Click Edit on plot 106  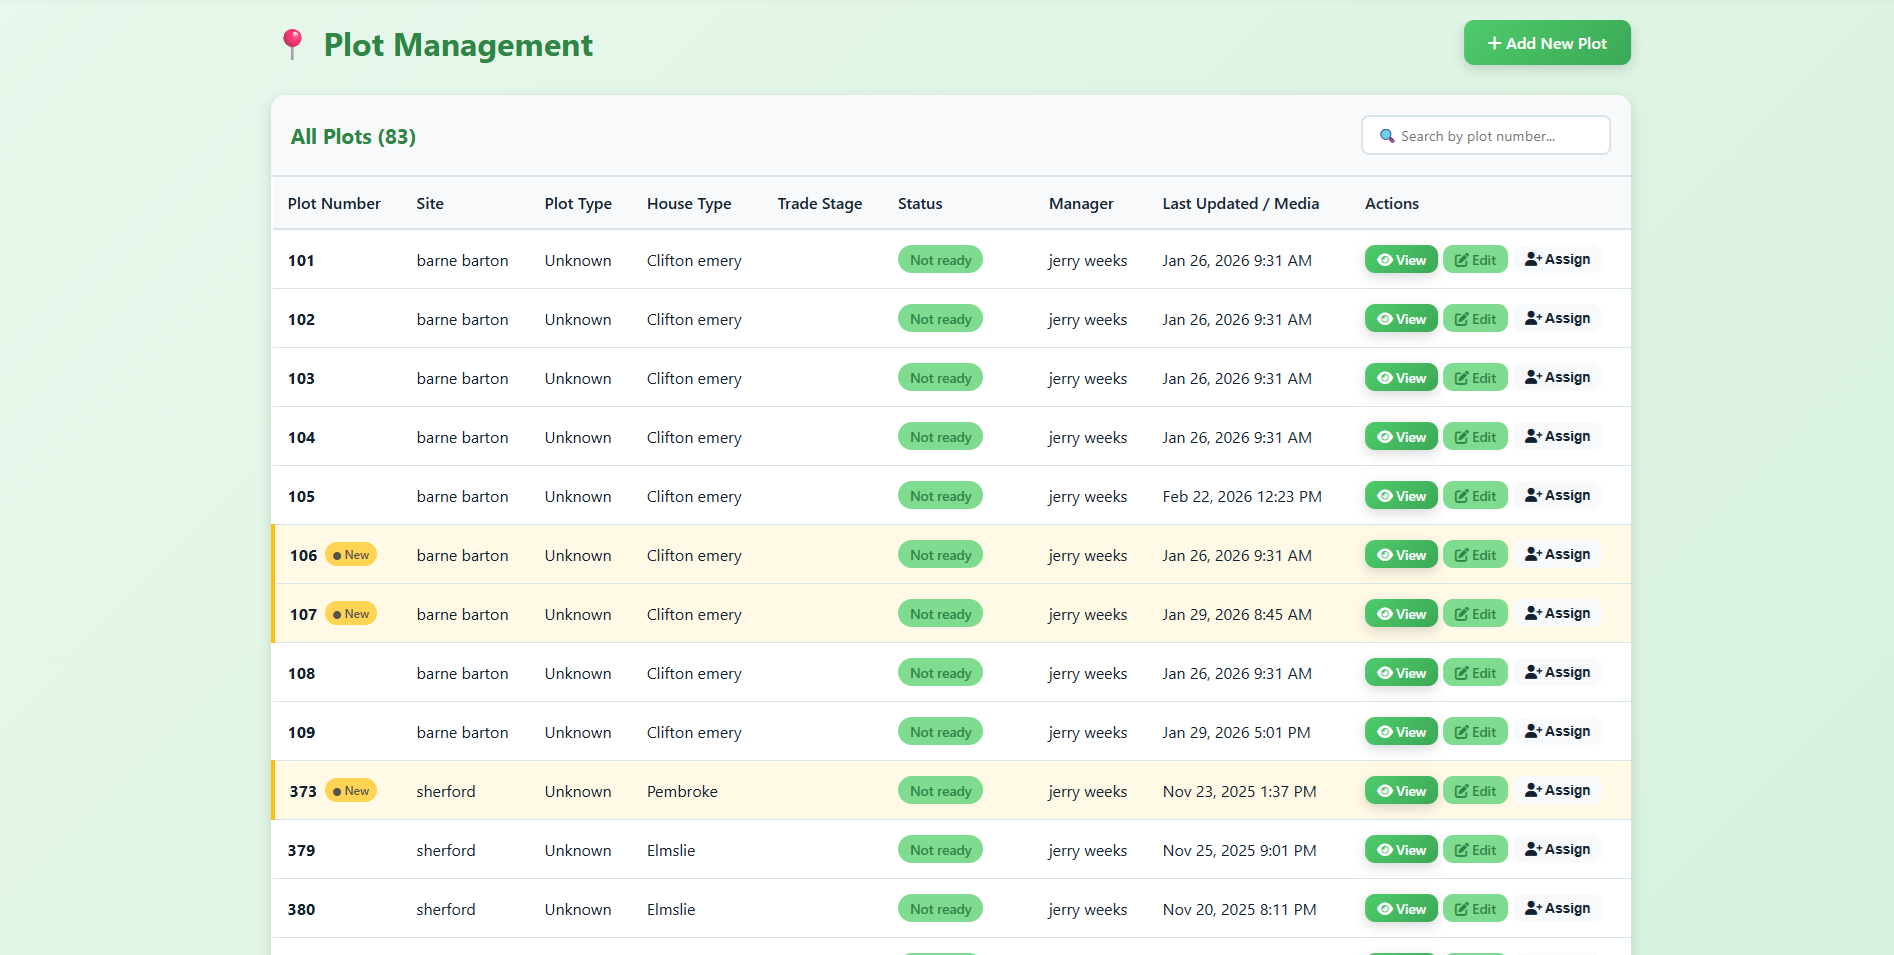tap(1474, 555)
